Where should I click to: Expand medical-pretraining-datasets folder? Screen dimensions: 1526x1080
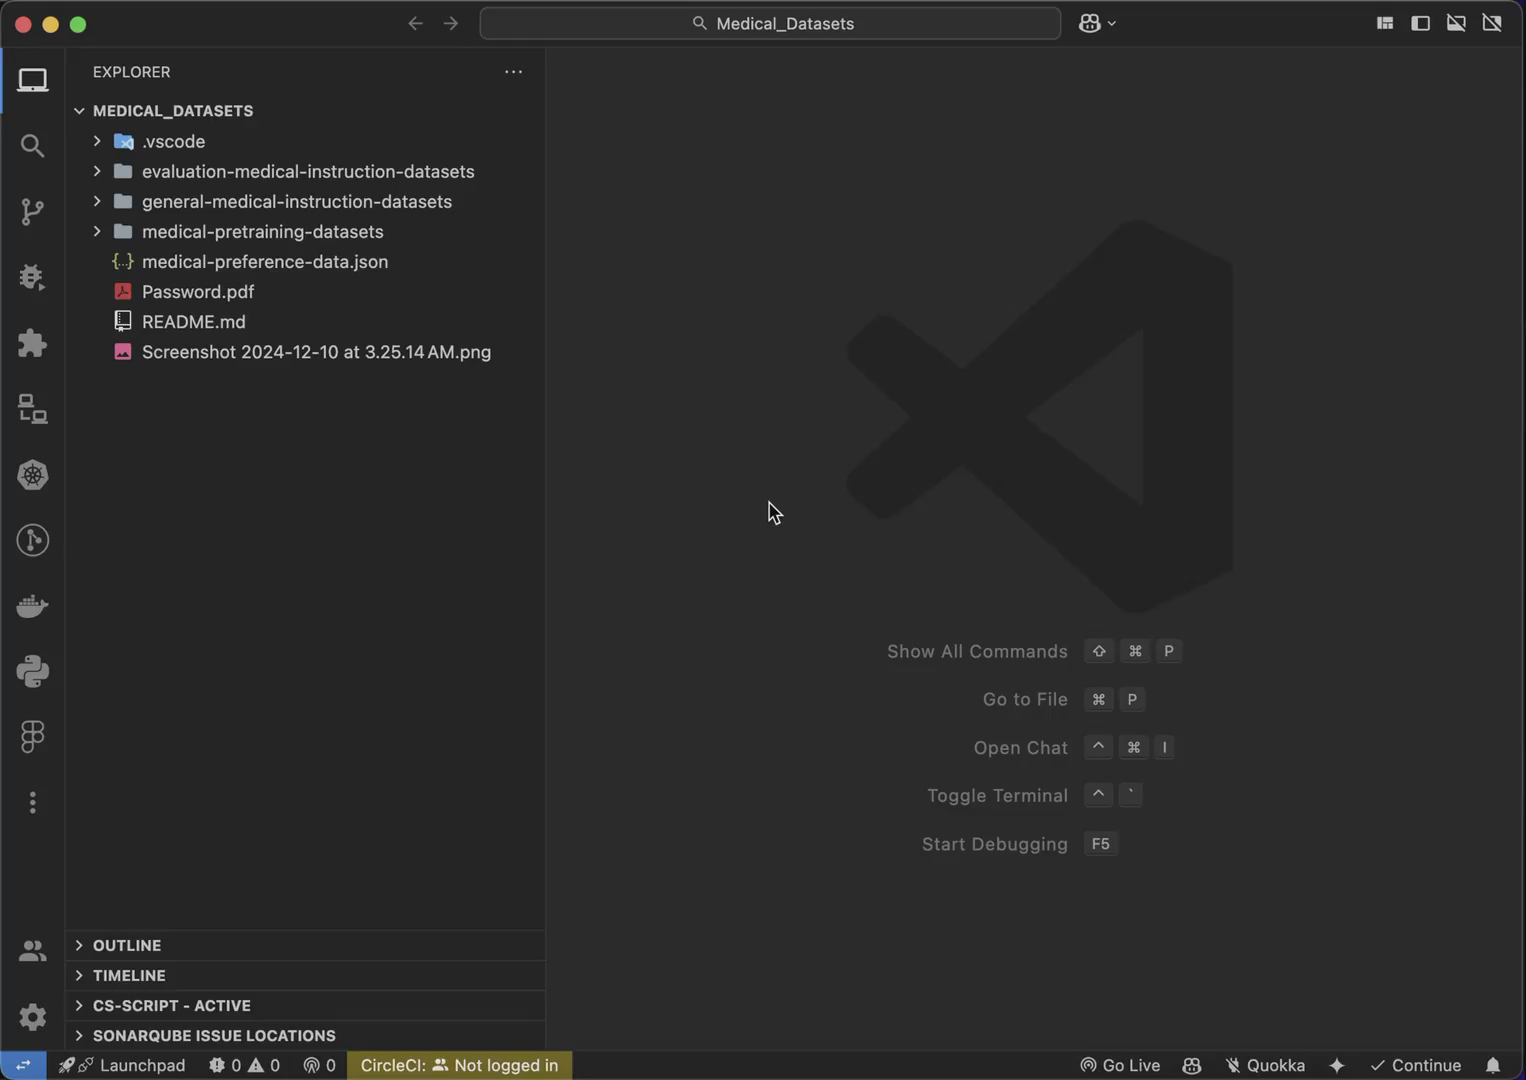[97, 231]
